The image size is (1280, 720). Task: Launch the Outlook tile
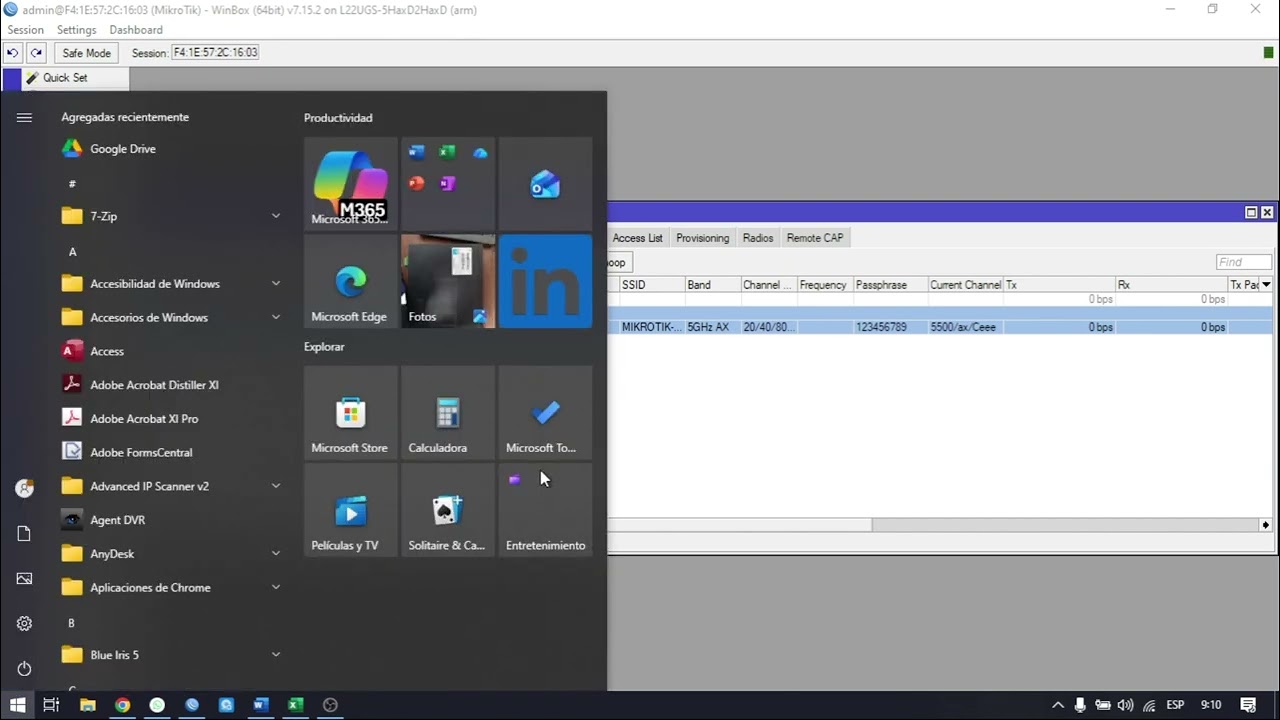pos(545,184)
